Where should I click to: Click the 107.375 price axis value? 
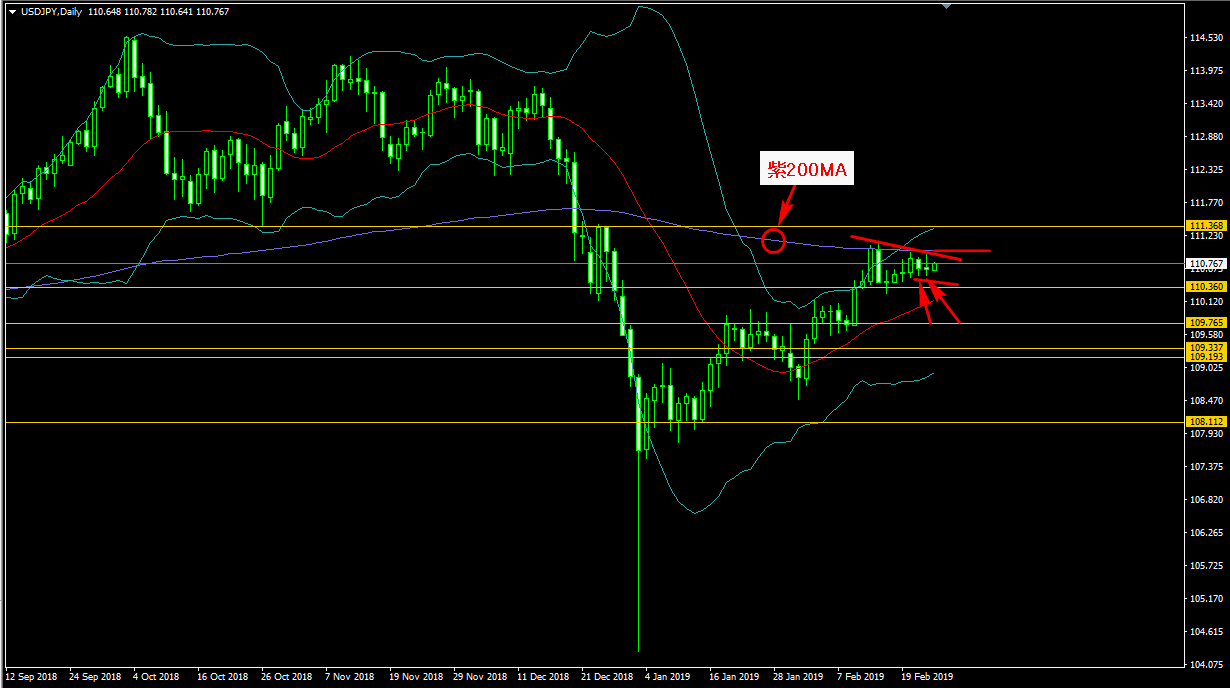[1206, 467]
